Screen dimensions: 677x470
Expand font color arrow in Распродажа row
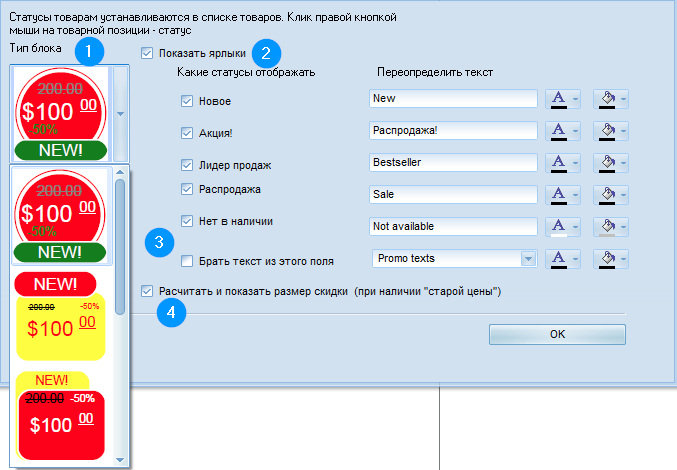(x=575, y=195)
